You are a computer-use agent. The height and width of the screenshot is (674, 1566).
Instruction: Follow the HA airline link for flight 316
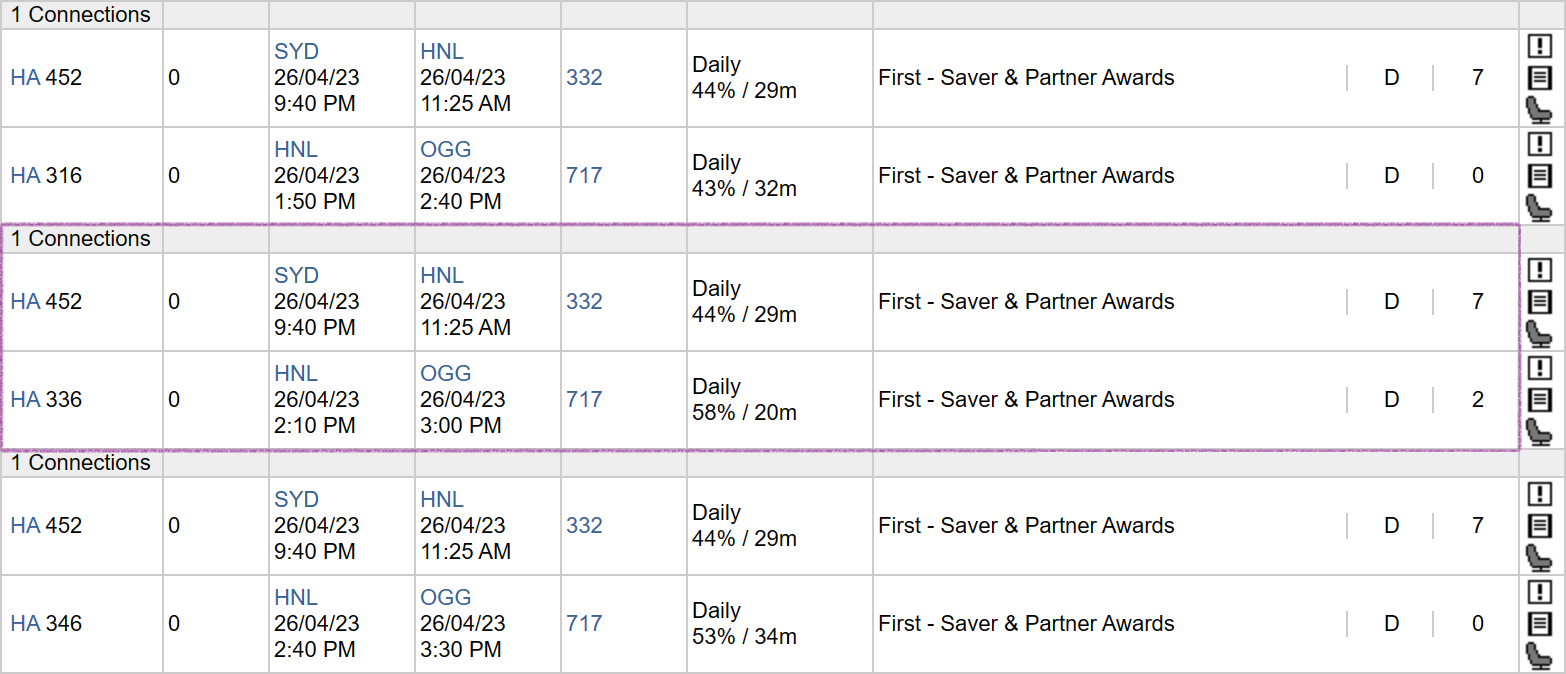tap(25, 176)
